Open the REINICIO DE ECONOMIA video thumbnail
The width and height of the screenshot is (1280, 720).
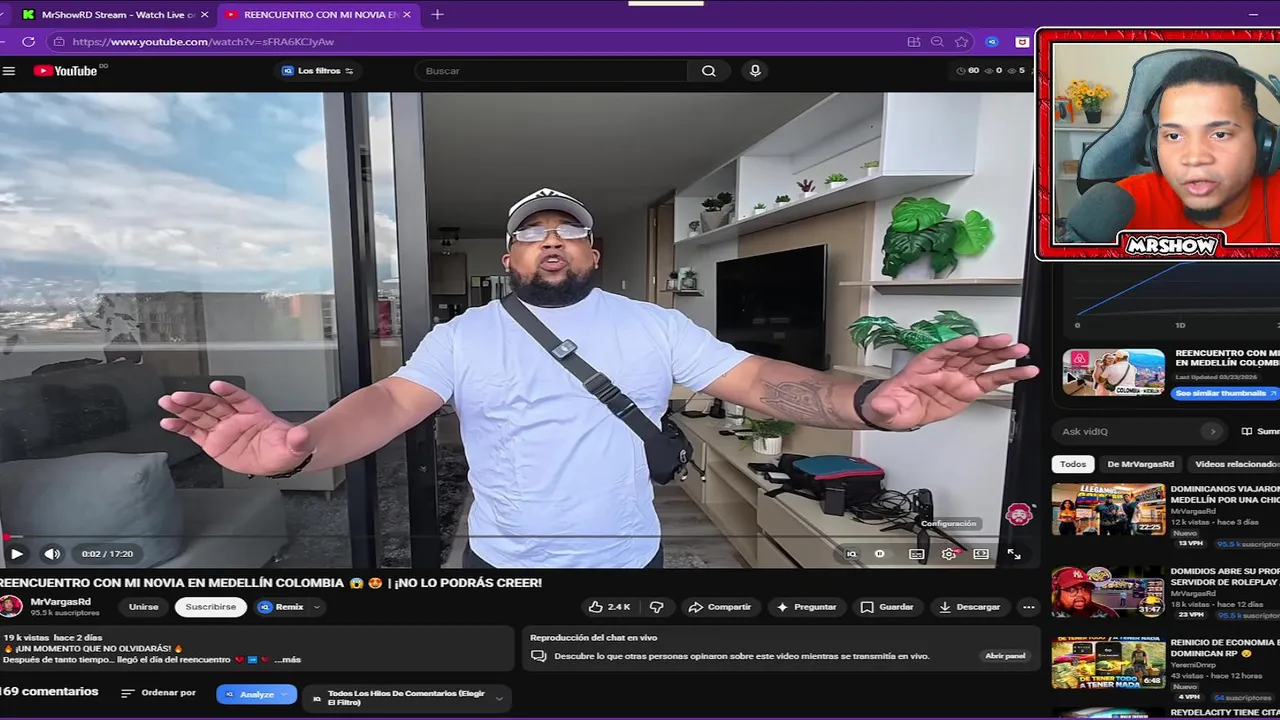click(x=1108, y=662)
